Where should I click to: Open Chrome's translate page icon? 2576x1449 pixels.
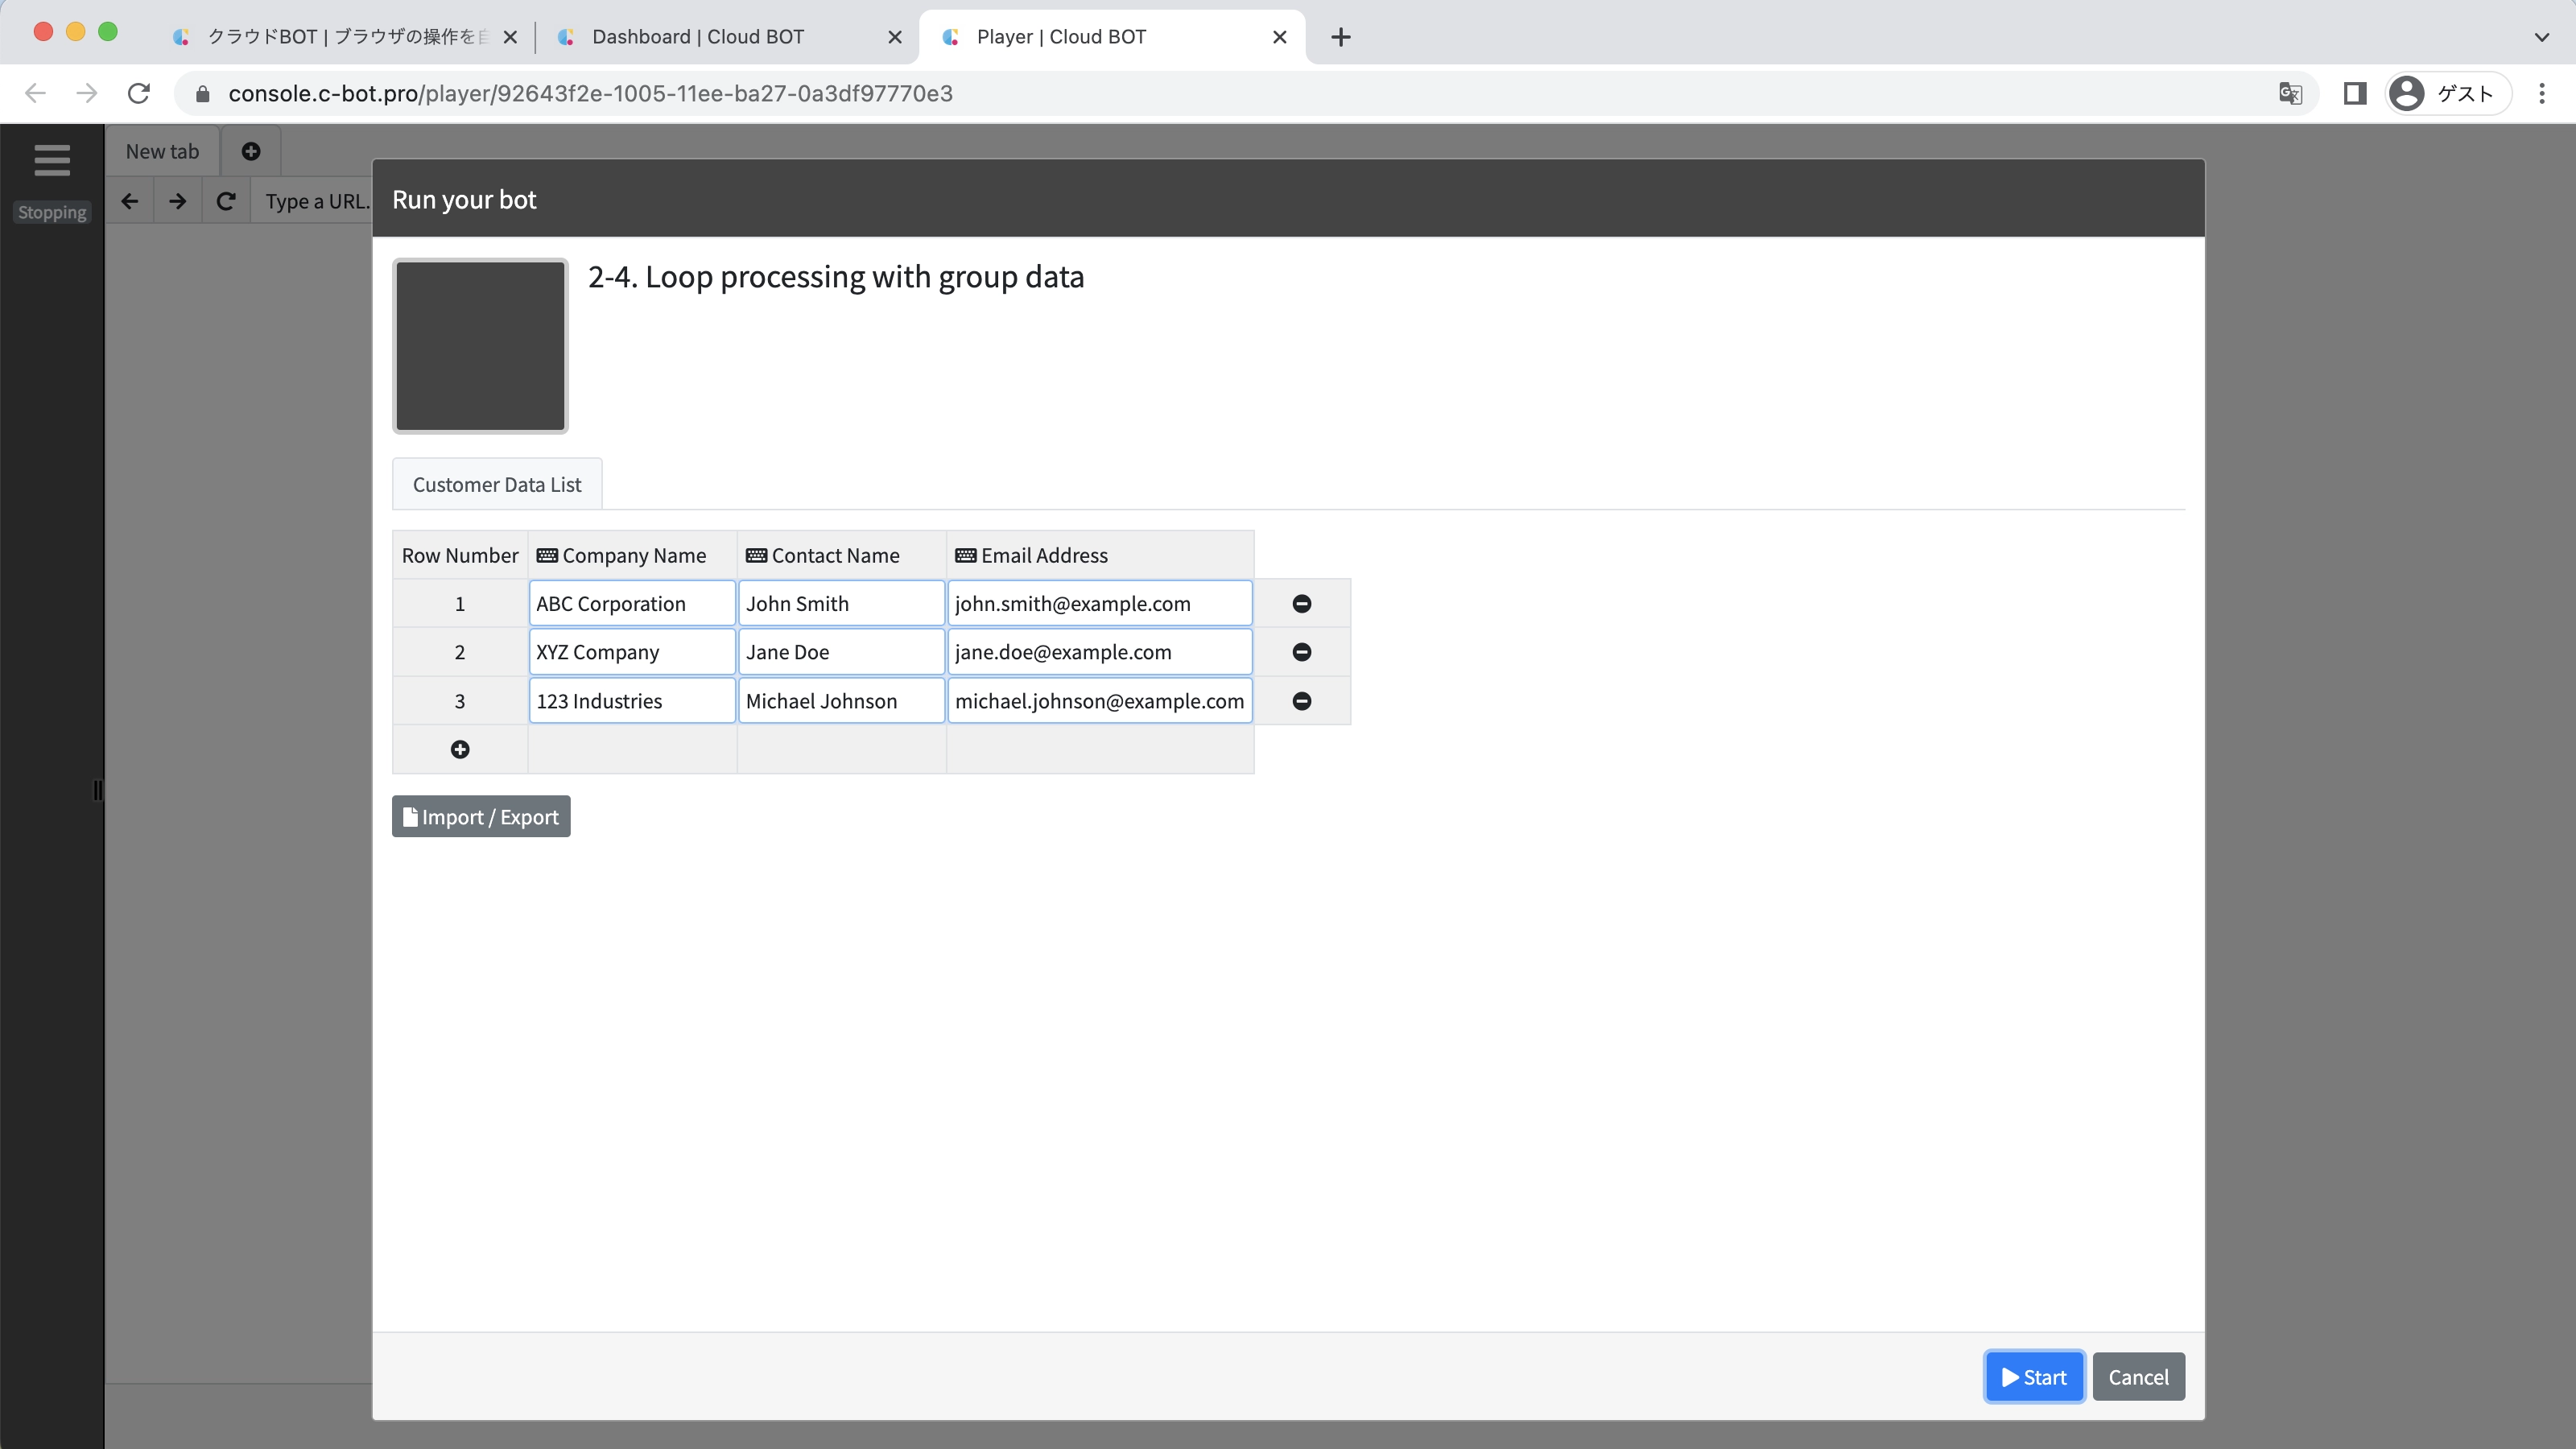(2290, 93)
